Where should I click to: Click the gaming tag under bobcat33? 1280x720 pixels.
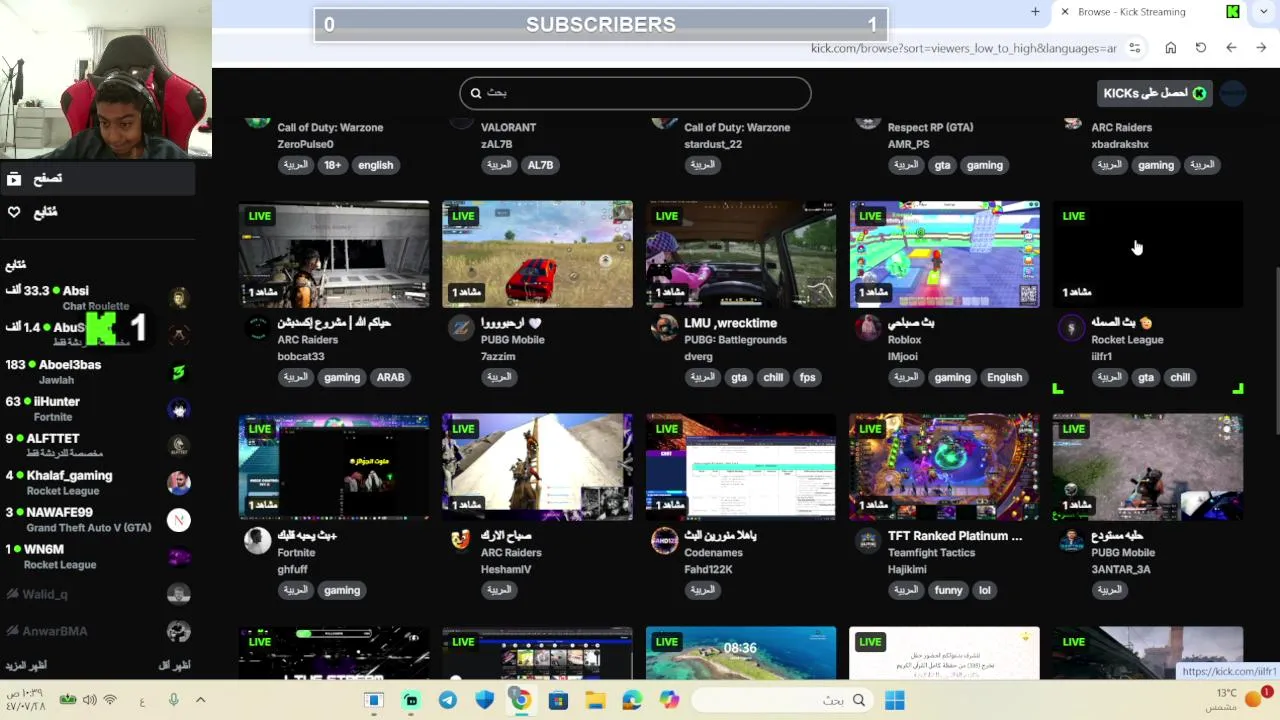342,377
